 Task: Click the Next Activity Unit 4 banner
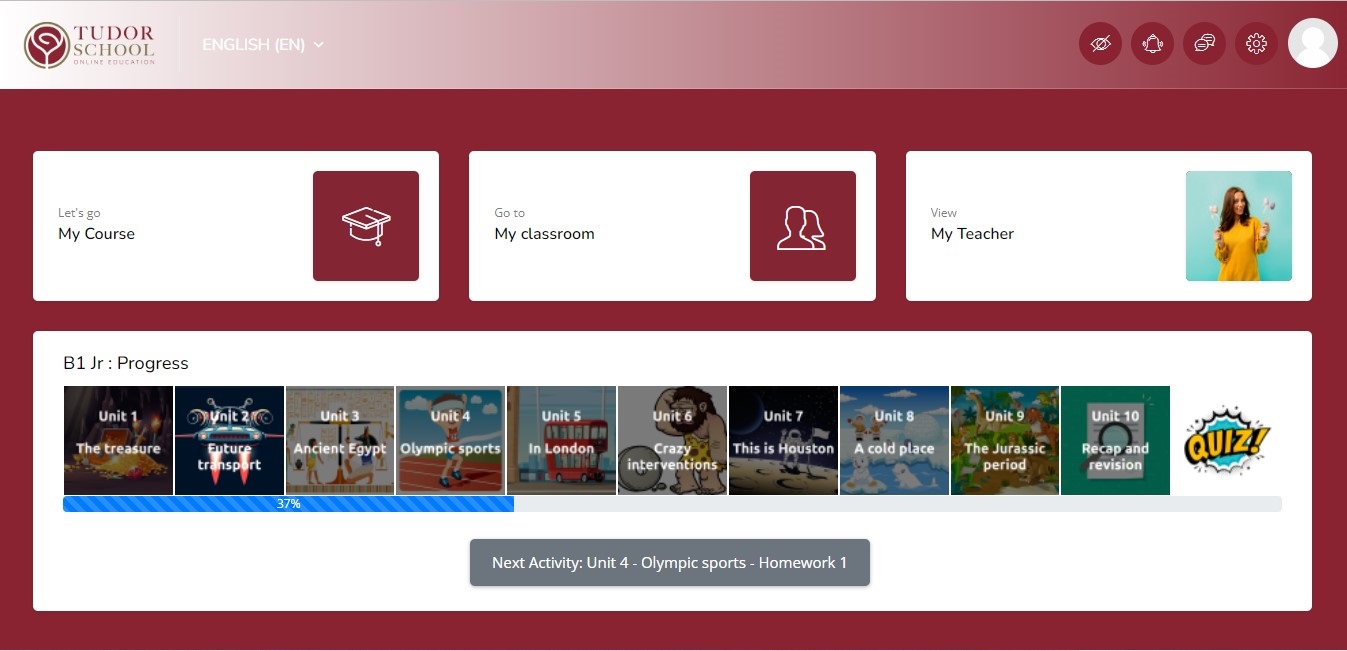669,562
